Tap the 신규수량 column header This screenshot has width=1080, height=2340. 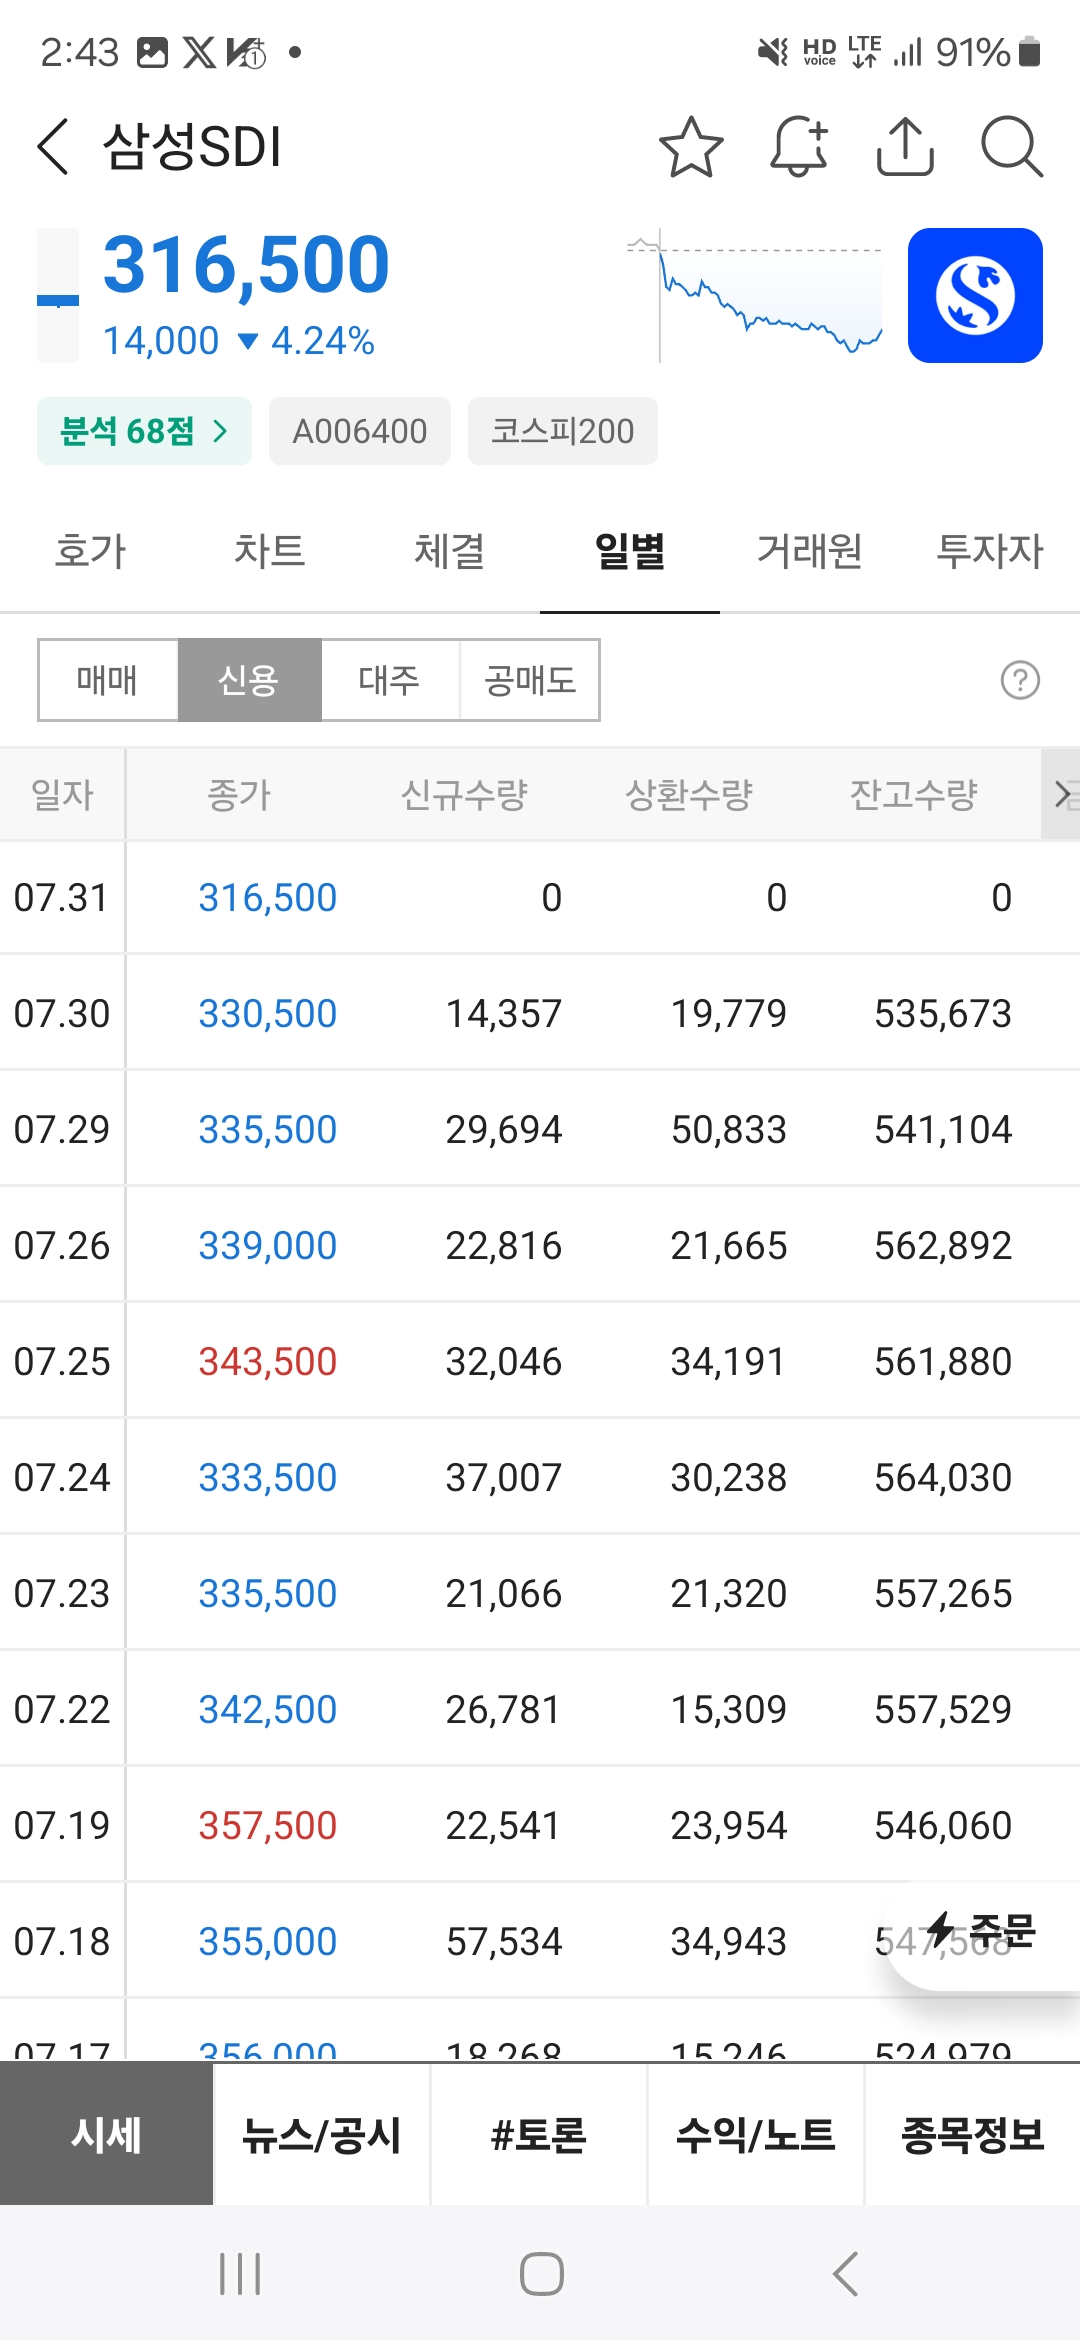464,795
